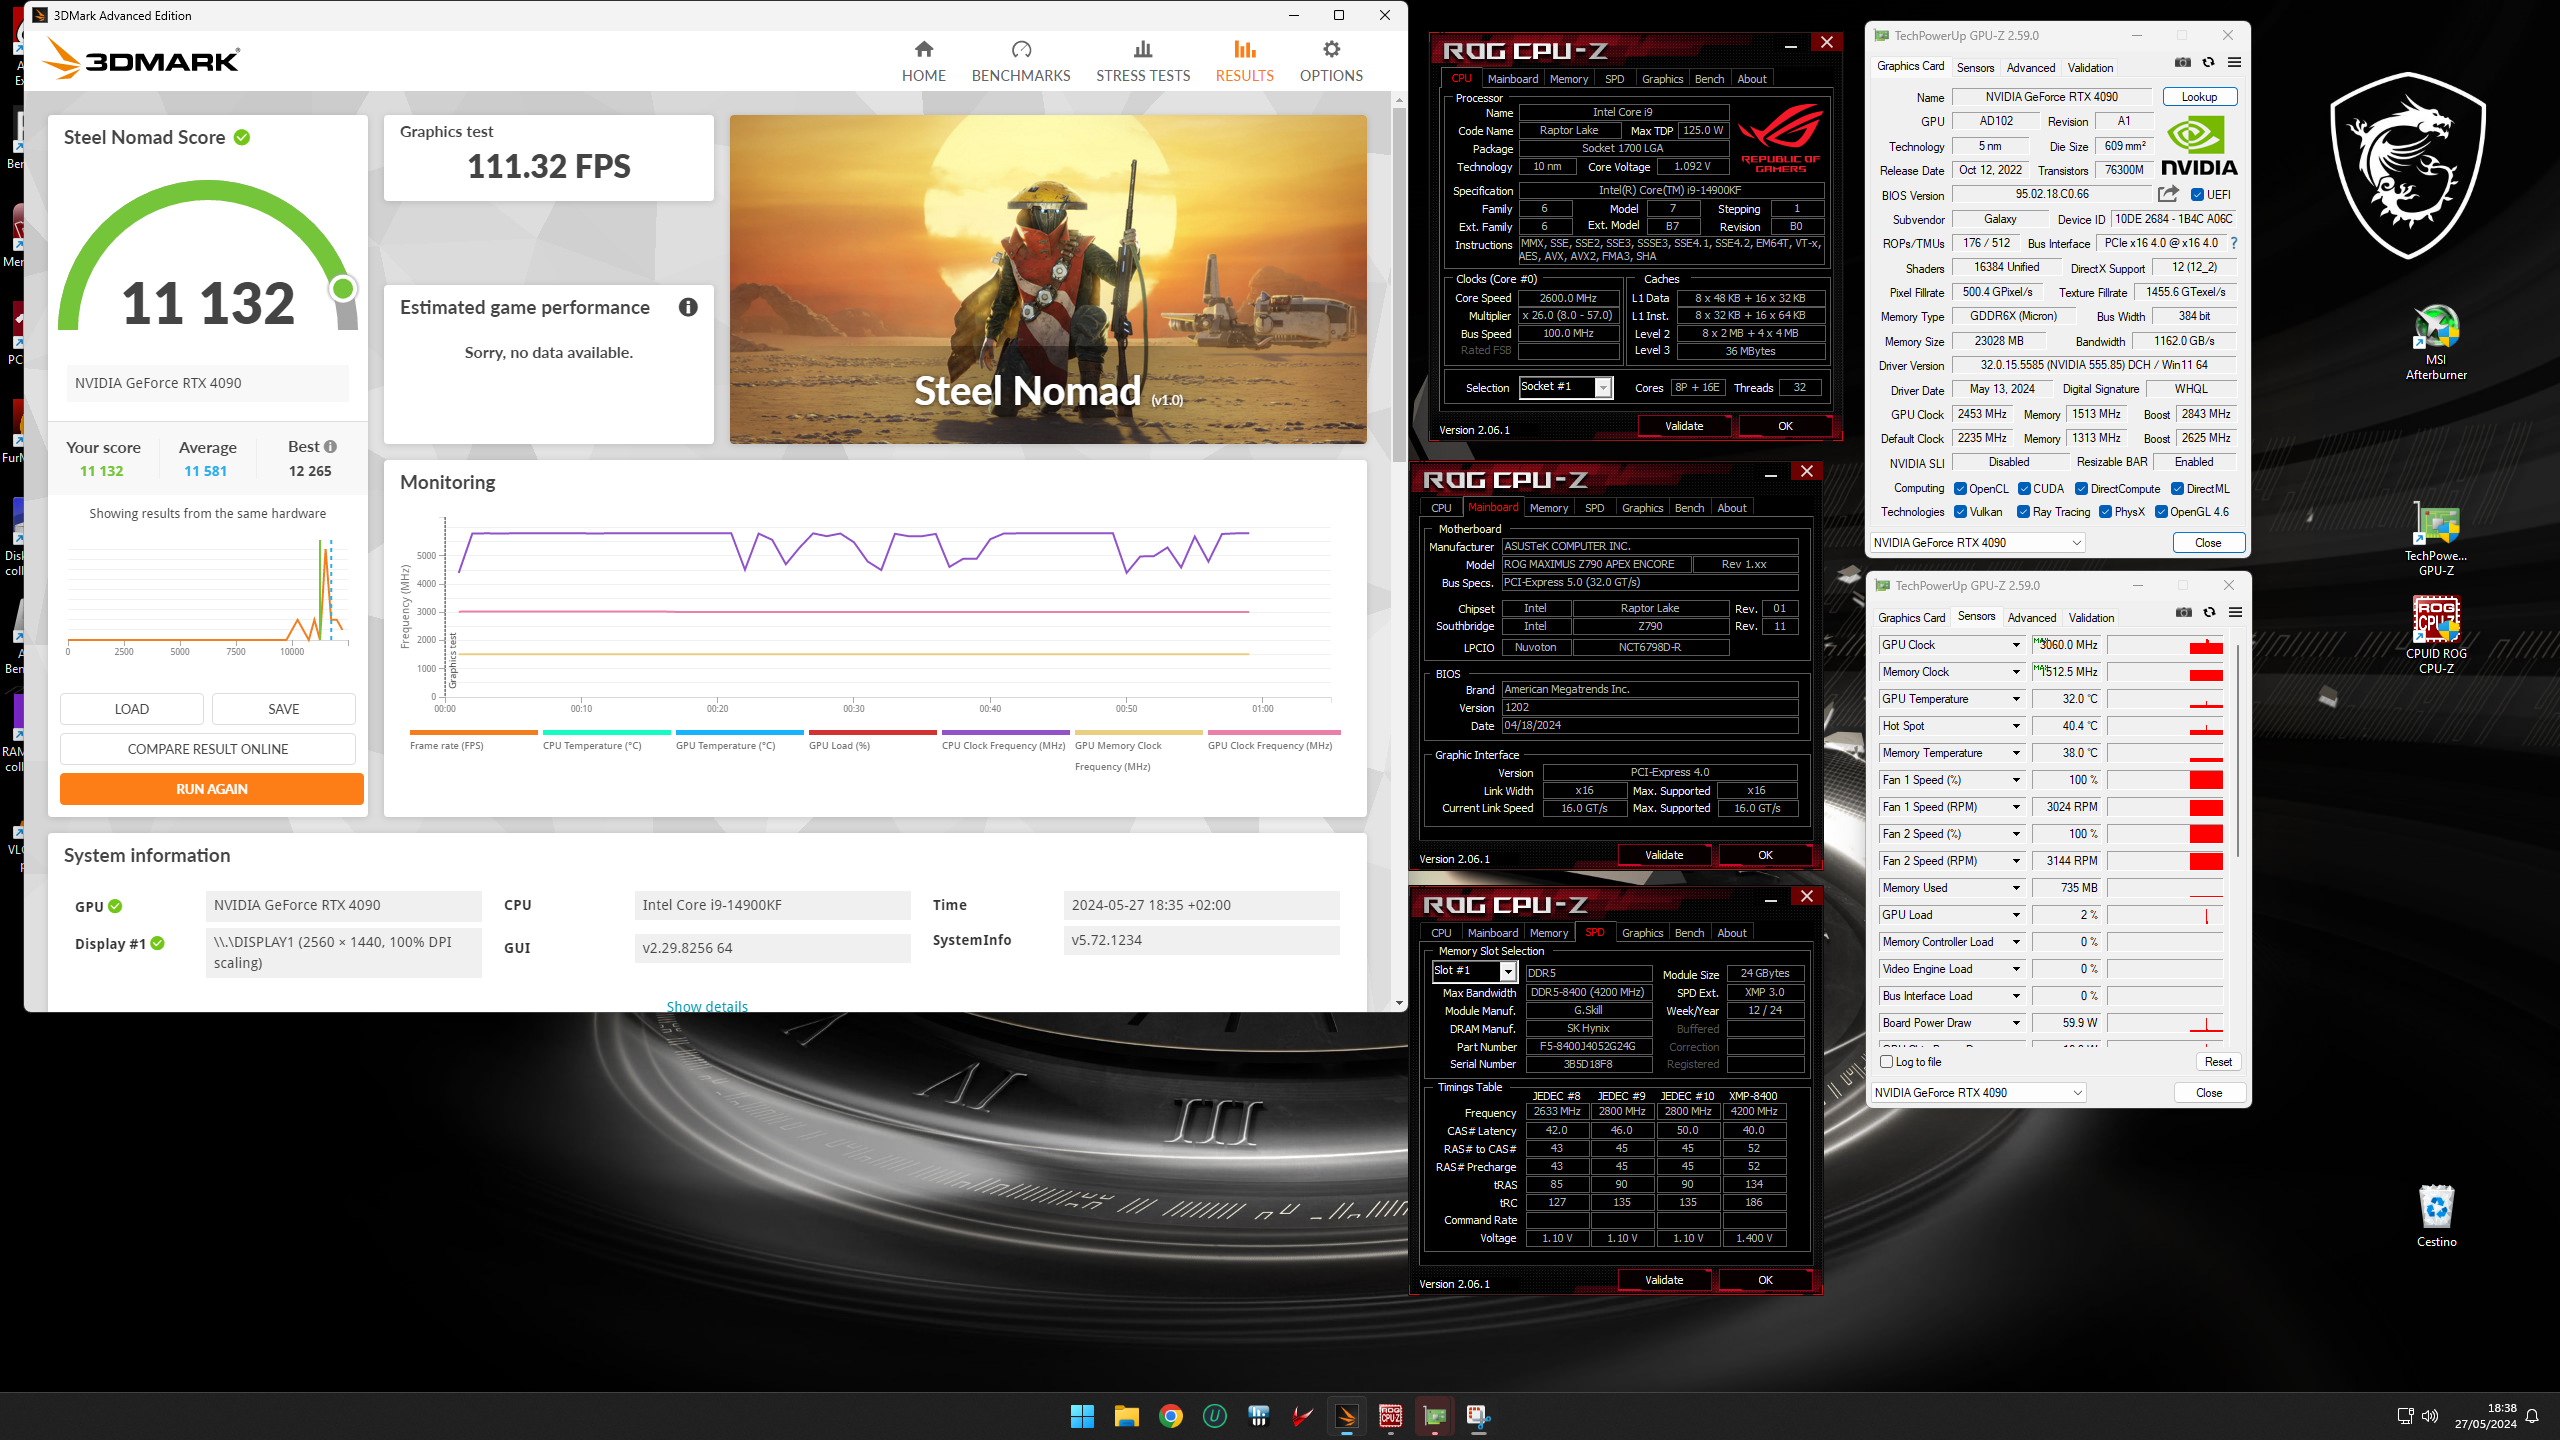Open hamburger menu in GPU-Z Graphics Card window
Viewport: 2560px width, 1440px height.
click(x=2235, y=63)
